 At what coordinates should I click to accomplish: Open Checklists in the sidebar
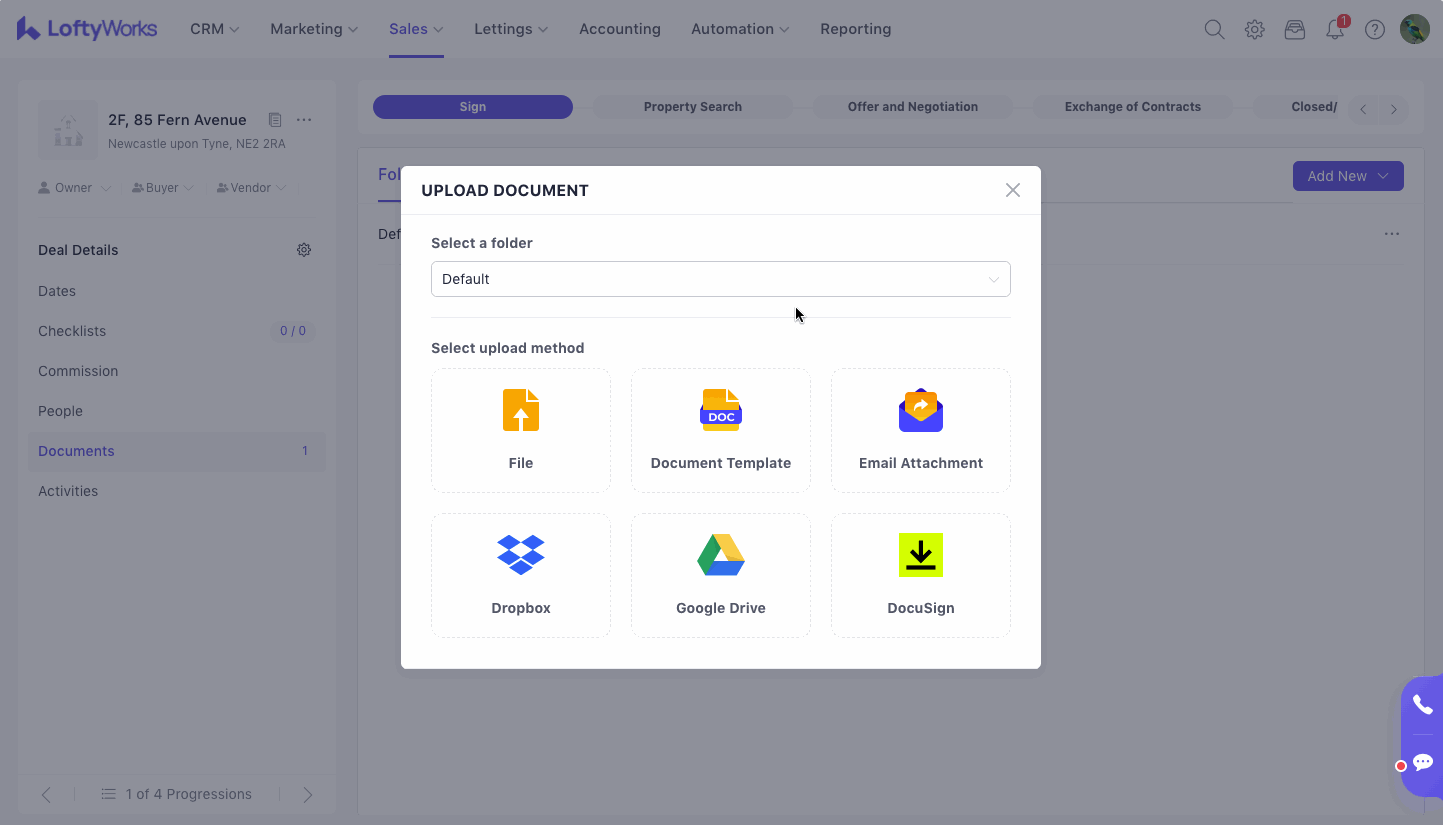click(72, 331)
